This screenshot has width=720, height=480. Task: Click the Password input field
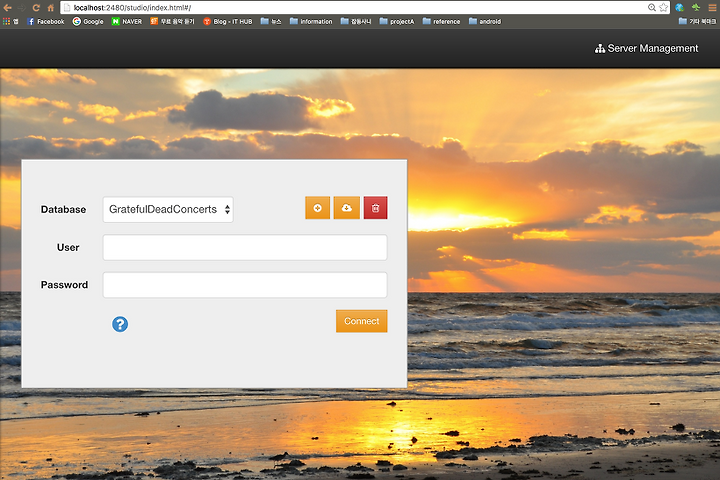click(x=245, y=285)
